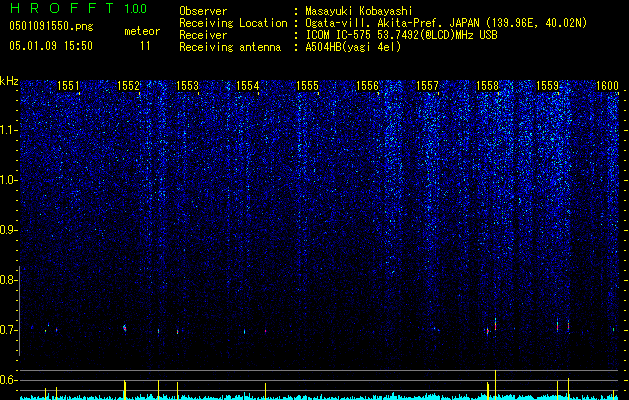
Task: Click the 1559 time marker
Action: (x=547, y=85)
